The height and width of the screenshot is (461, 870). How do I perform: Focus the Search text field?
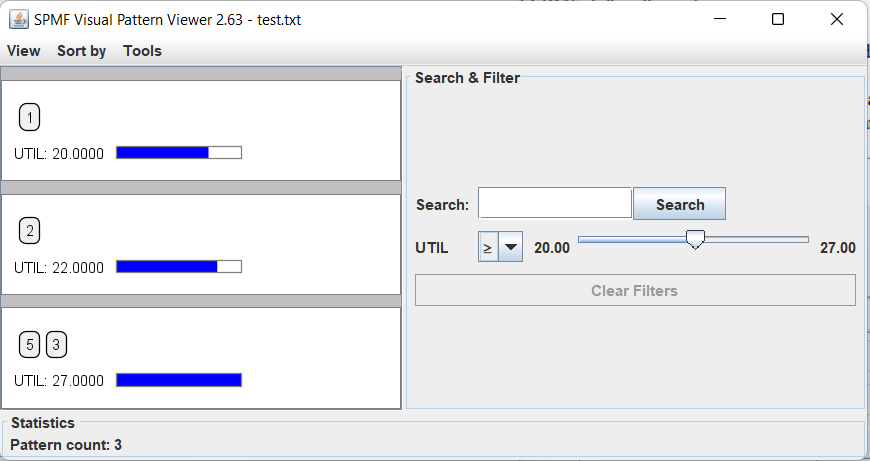554,203
